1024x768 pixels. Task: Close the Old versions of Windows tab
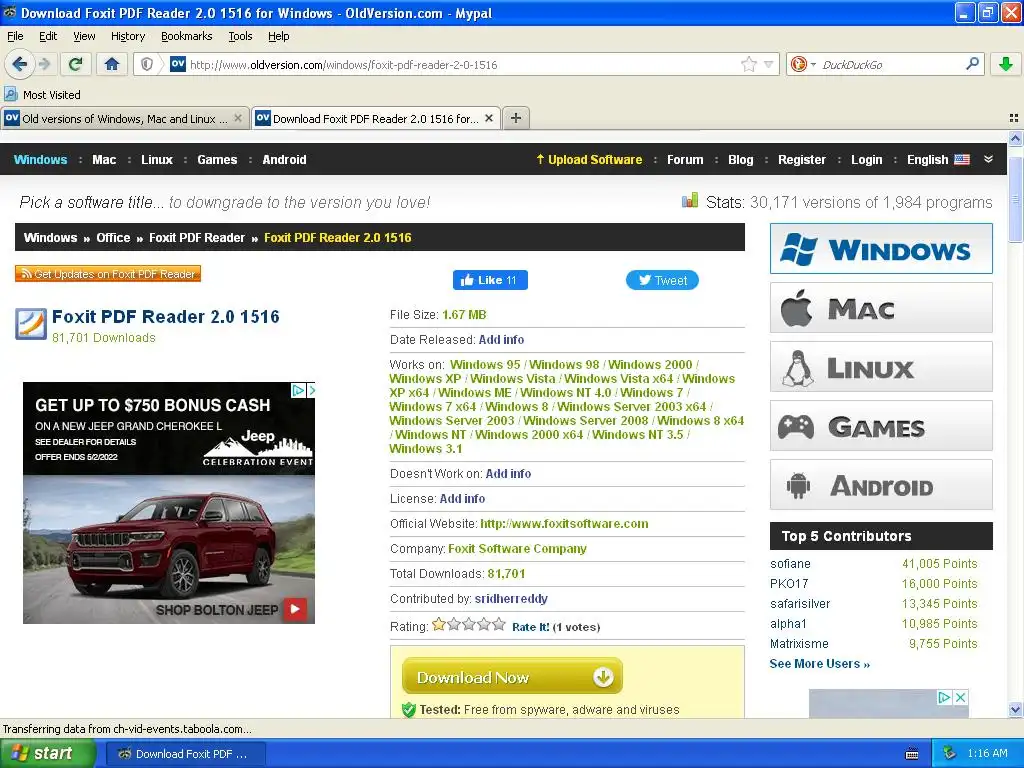pyautogui.click(x=238, y=118)
